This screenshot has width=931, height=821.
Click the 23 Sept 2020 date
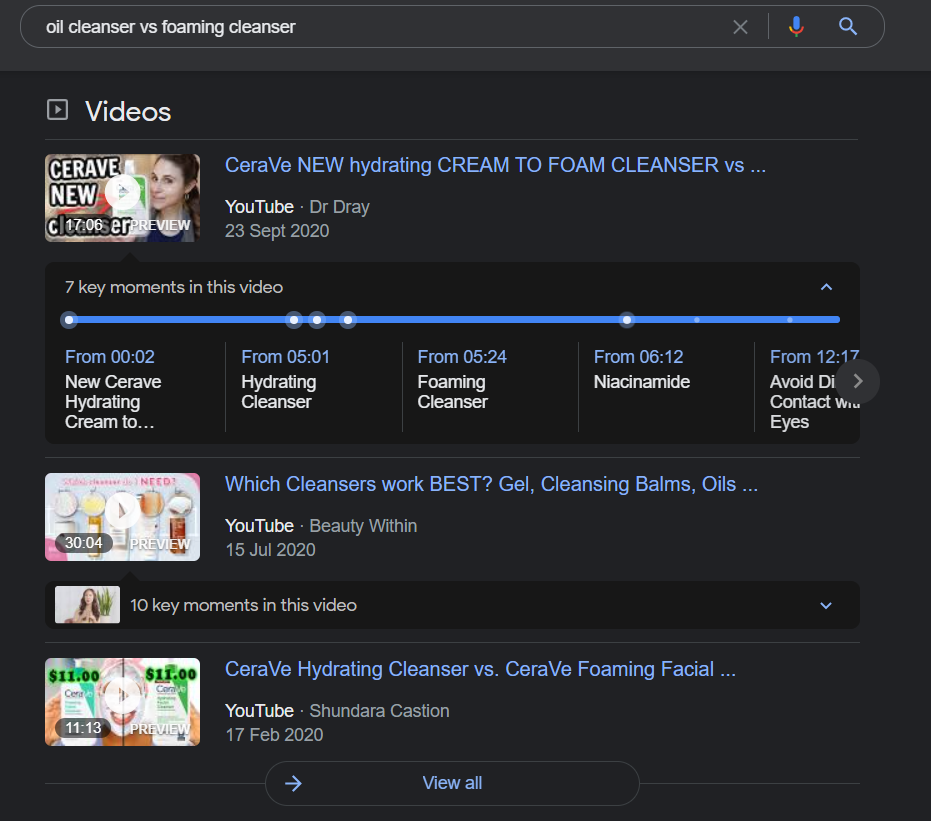coord(277,230)
